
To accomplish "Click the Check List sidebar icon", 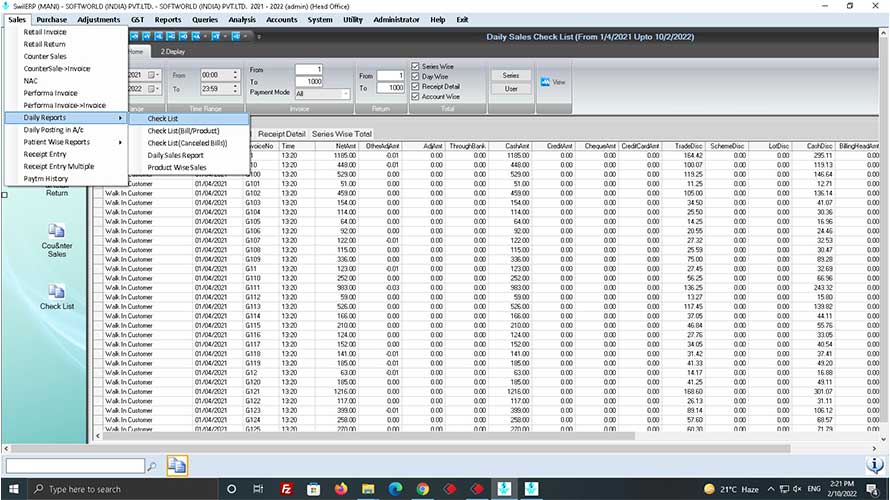I will [57, 292].
